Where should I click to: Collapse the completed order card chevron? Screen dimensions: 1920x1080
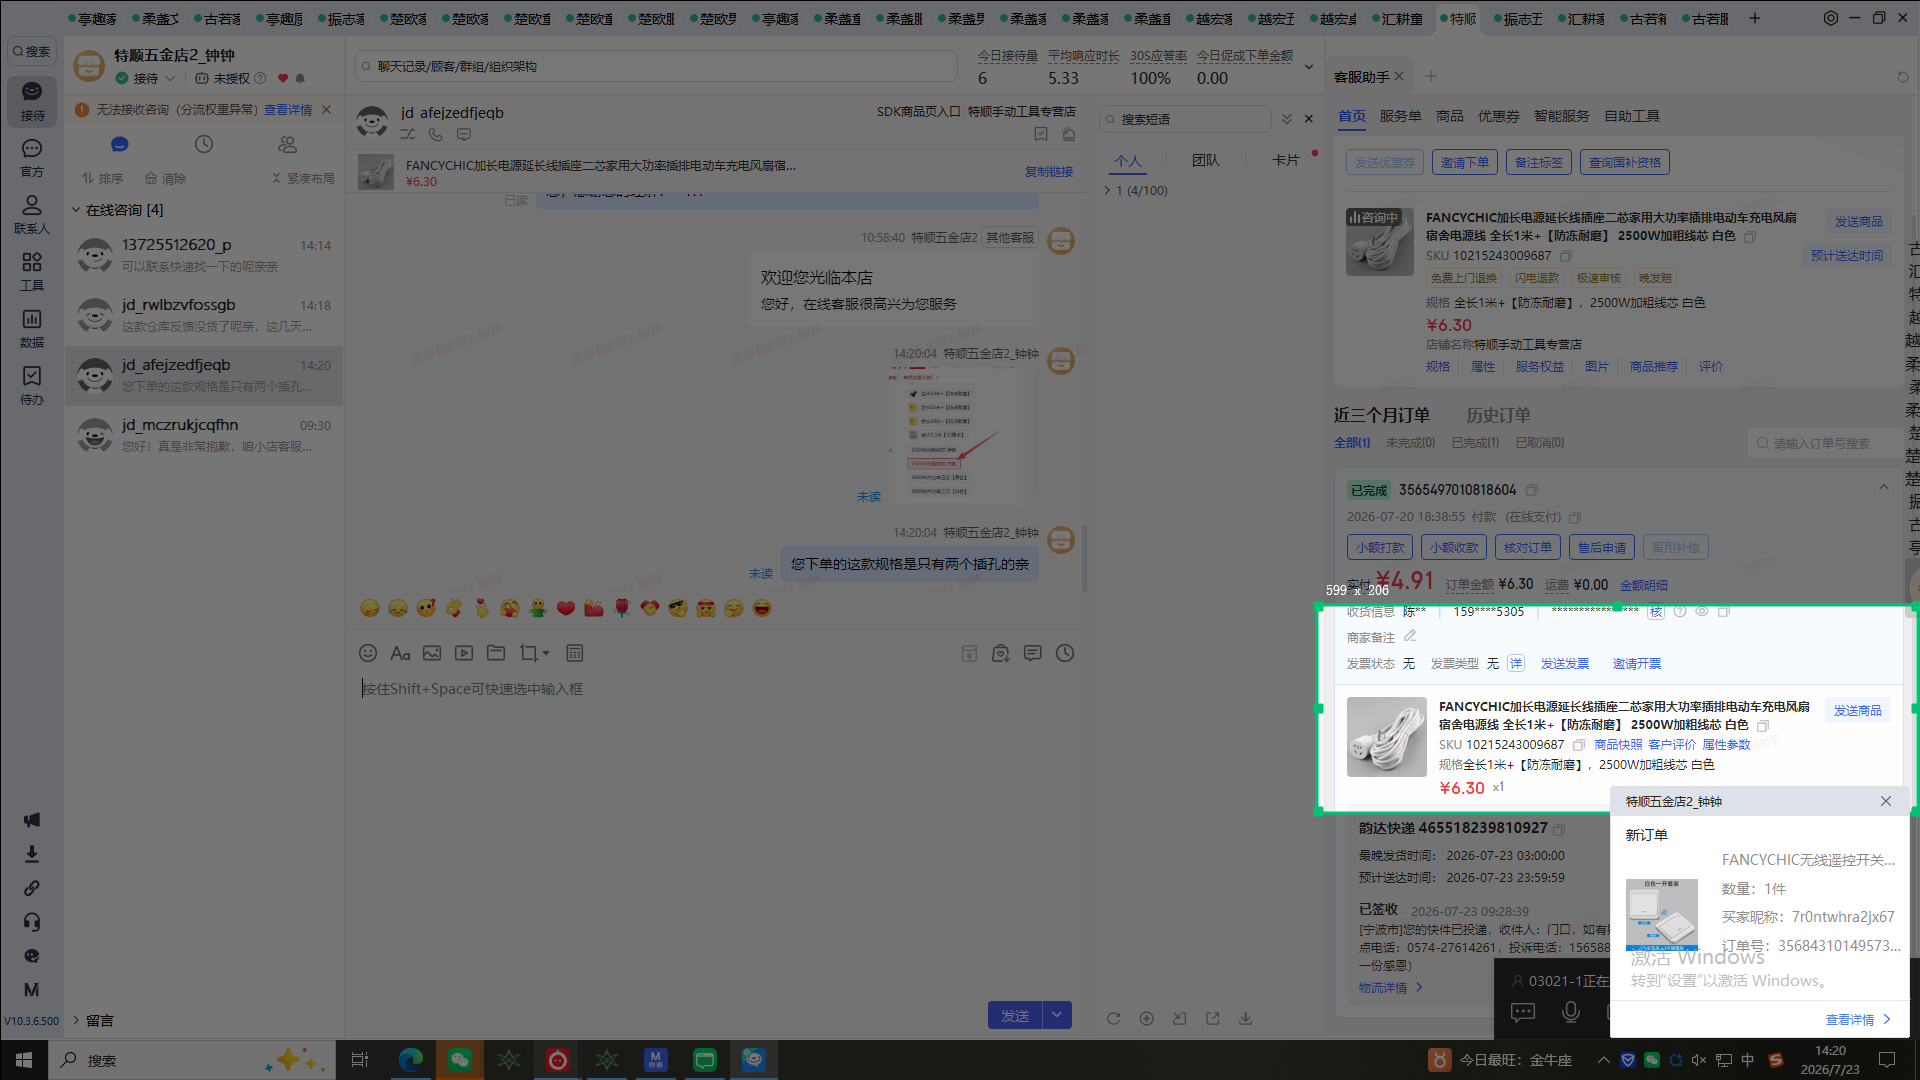tap(1884, 488)
